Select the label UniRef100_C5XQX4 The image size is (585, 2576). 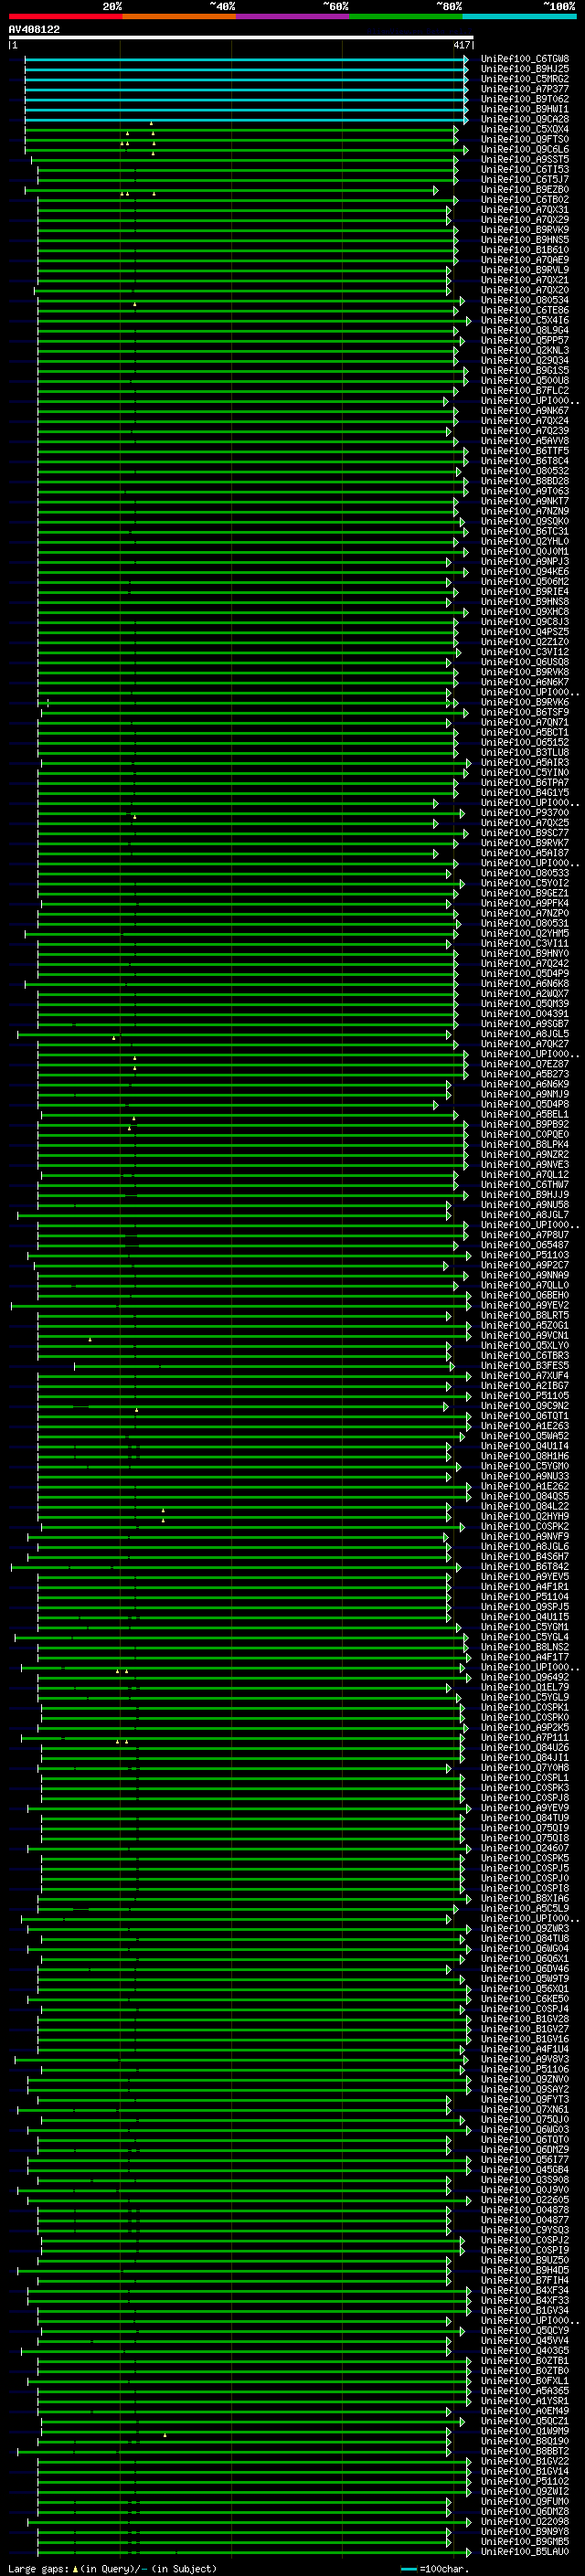(x=525, y=129)
